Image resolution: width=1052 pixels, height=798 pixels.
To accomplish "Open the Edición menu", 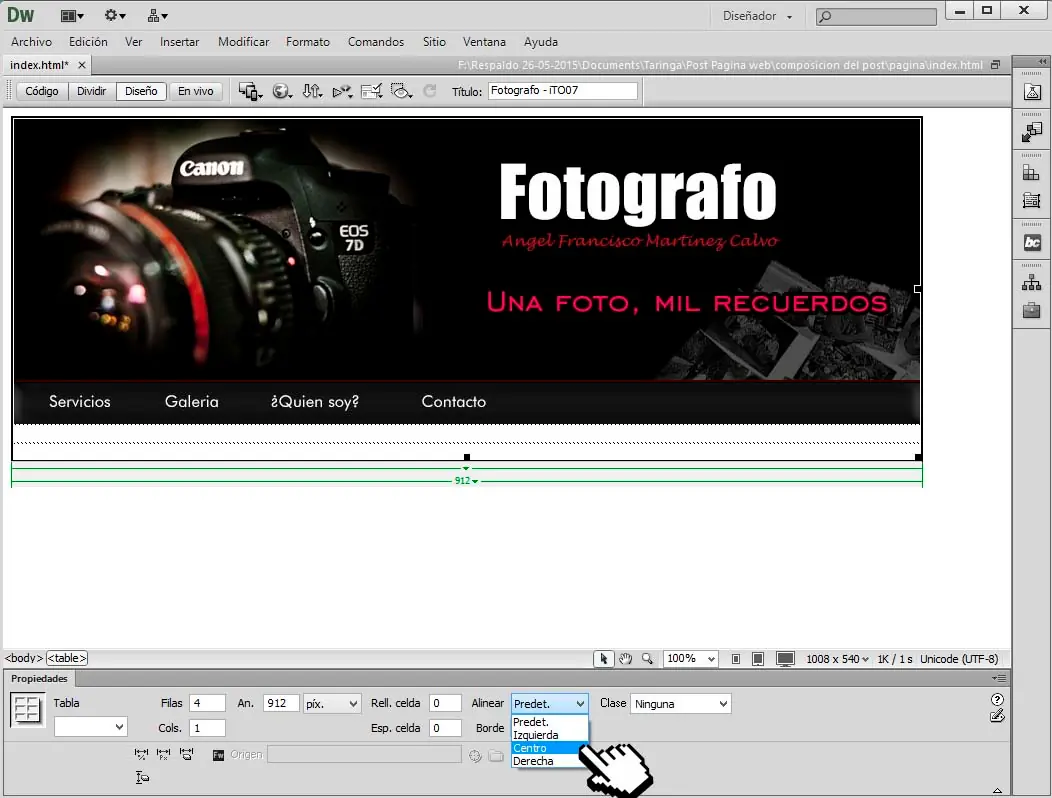I will [x=88, y=42].
